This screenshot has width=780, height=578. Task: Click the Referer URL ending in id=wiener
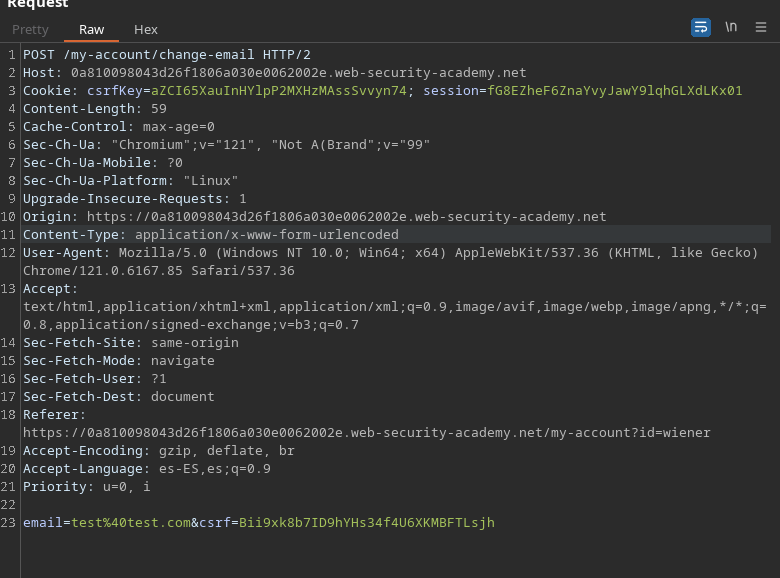(366, 433)
